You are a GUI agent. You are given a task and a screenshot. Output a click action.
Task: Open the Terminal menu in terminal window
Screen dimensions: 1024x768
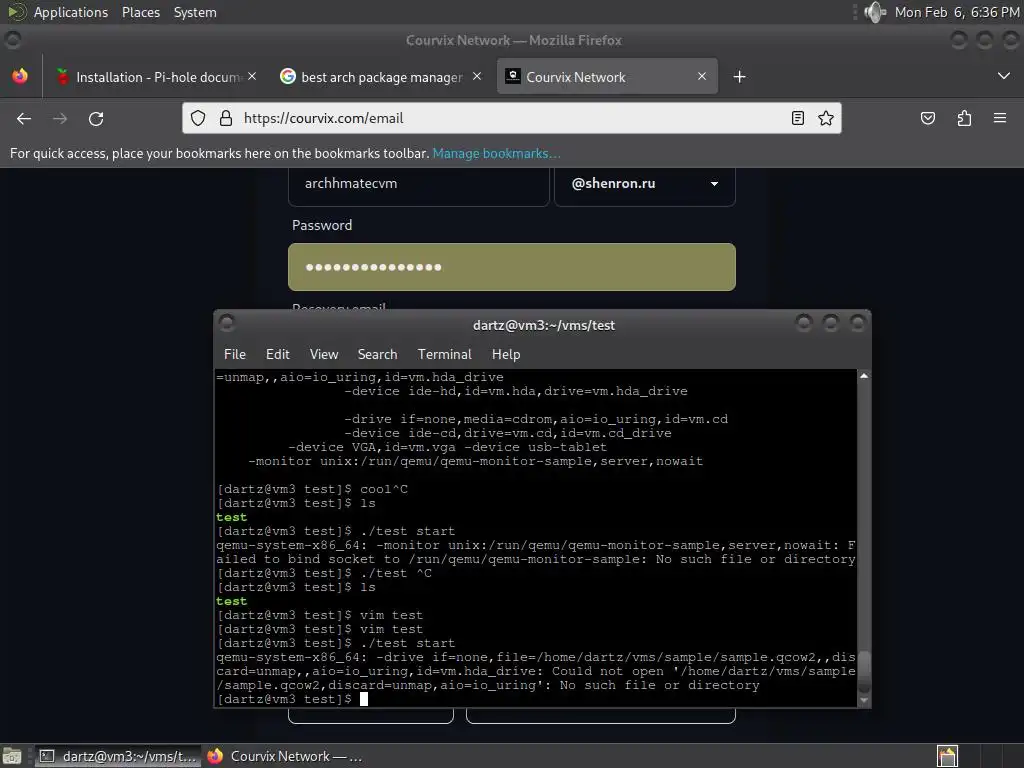click(445, 354)
